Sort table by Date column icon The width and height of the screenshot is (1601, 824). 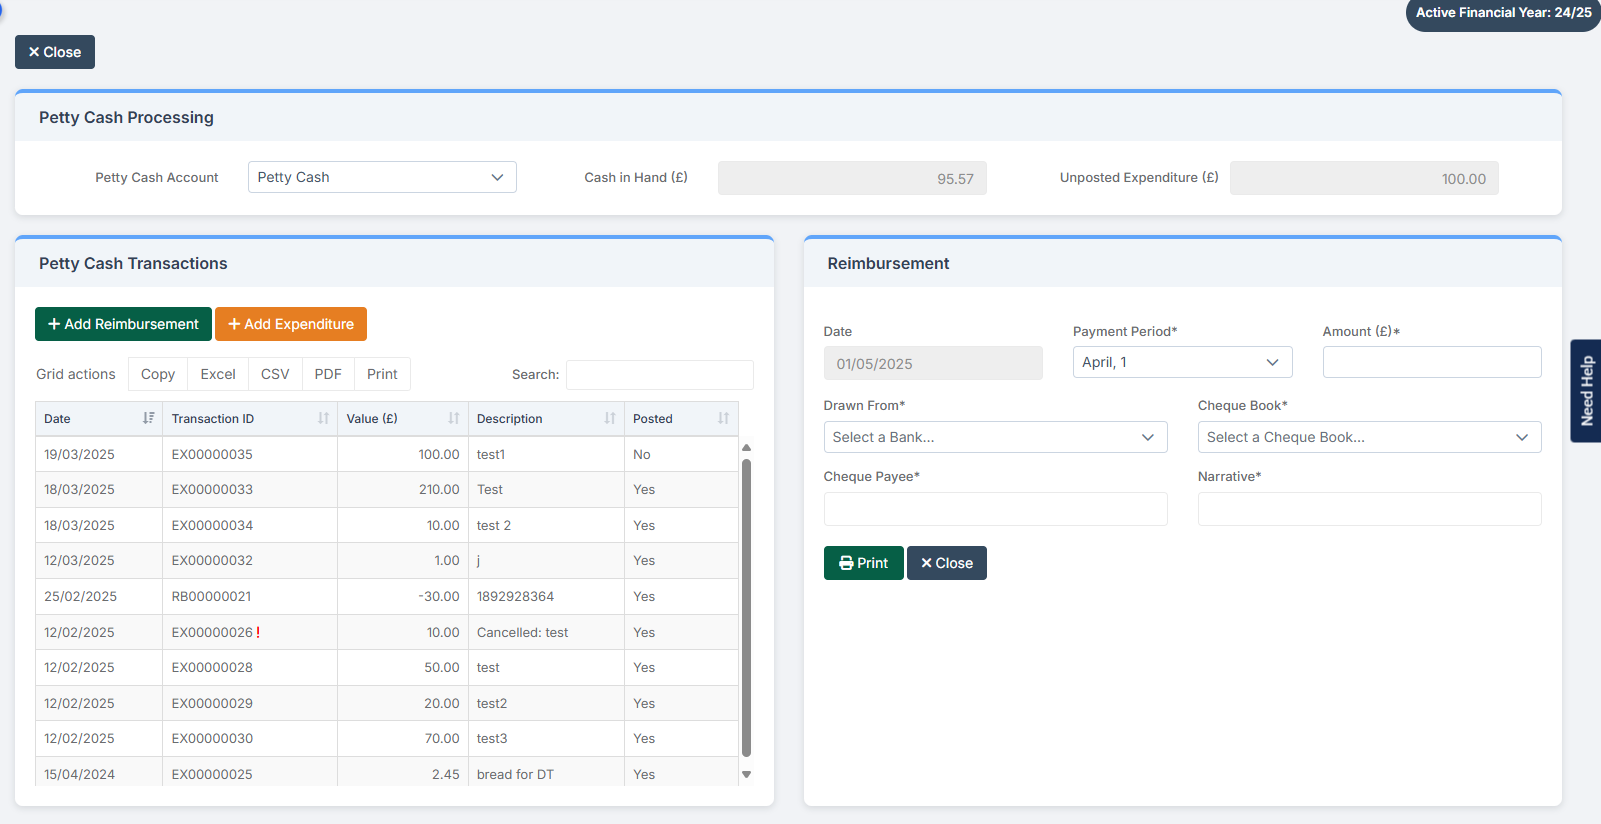pyautogui.click(x=148, y=418)
